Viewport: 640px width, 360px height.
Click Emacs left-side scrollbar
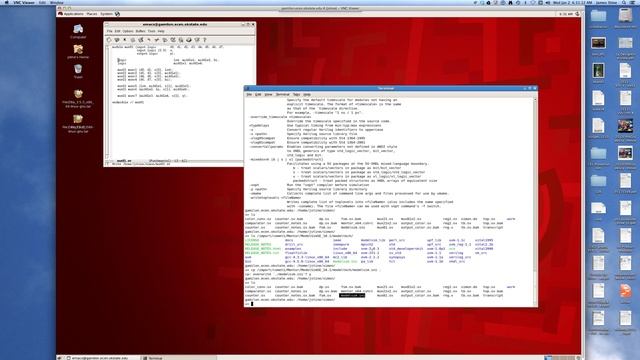click(107, 102)
